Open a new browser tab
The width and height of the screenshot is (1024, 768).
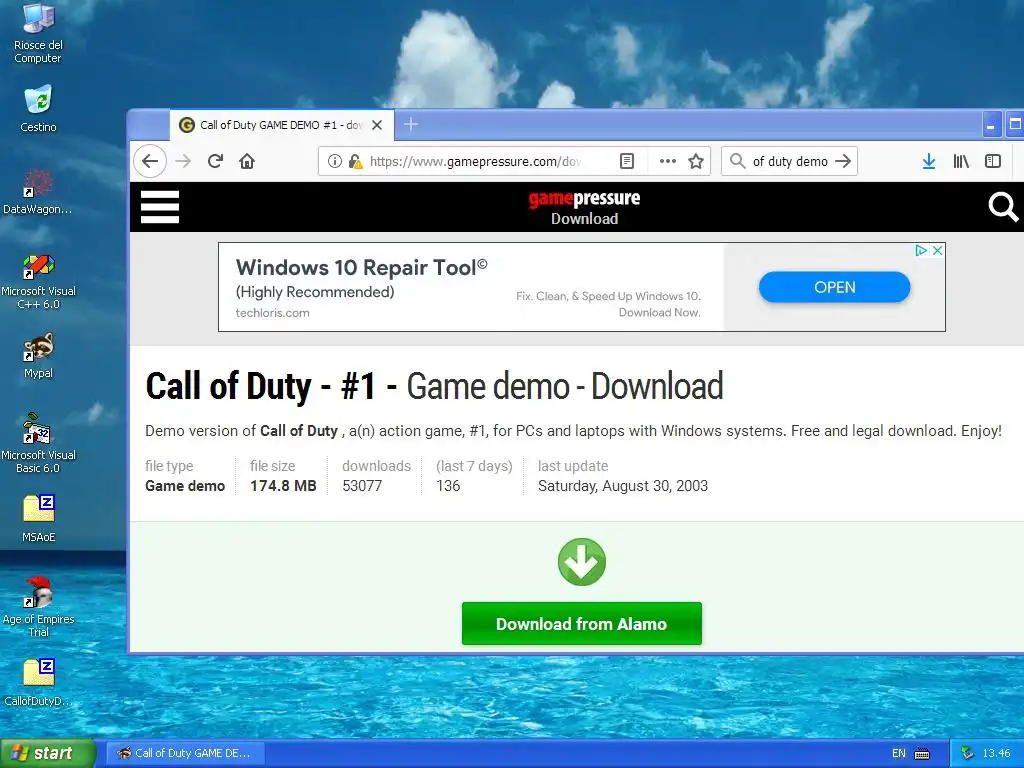pyautogui.click(x=411, y=124)
